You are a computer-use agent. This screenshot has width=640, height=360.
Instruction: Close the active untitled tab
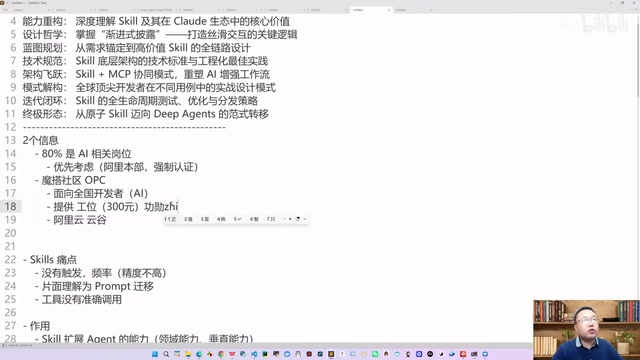pos(389,10)
